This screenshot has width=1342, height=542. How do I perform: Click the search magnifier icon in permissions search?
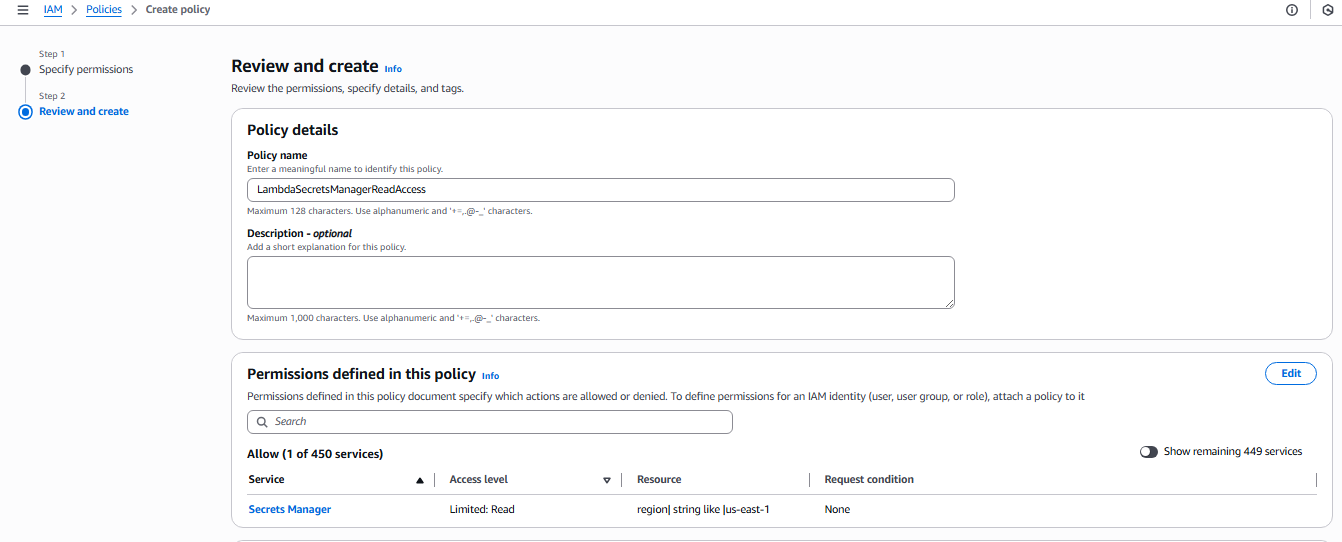pyautogui.click(x=262, y=422)
